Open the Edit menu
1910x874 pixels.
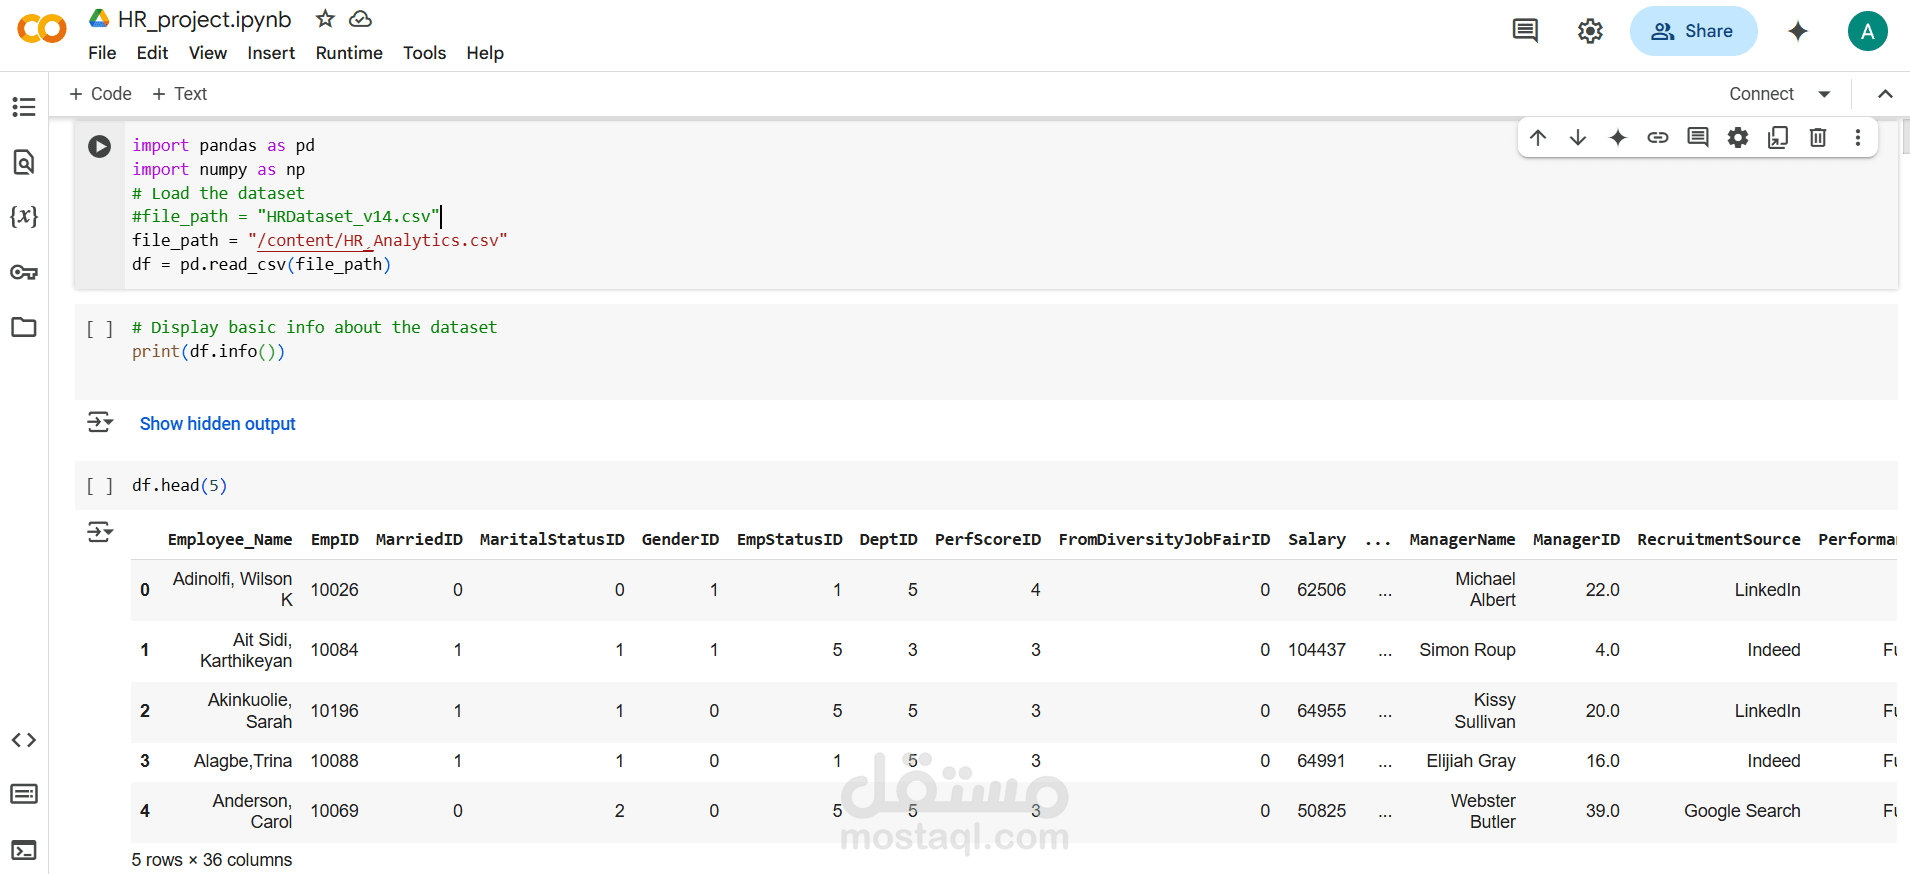(x=152, y=53)
